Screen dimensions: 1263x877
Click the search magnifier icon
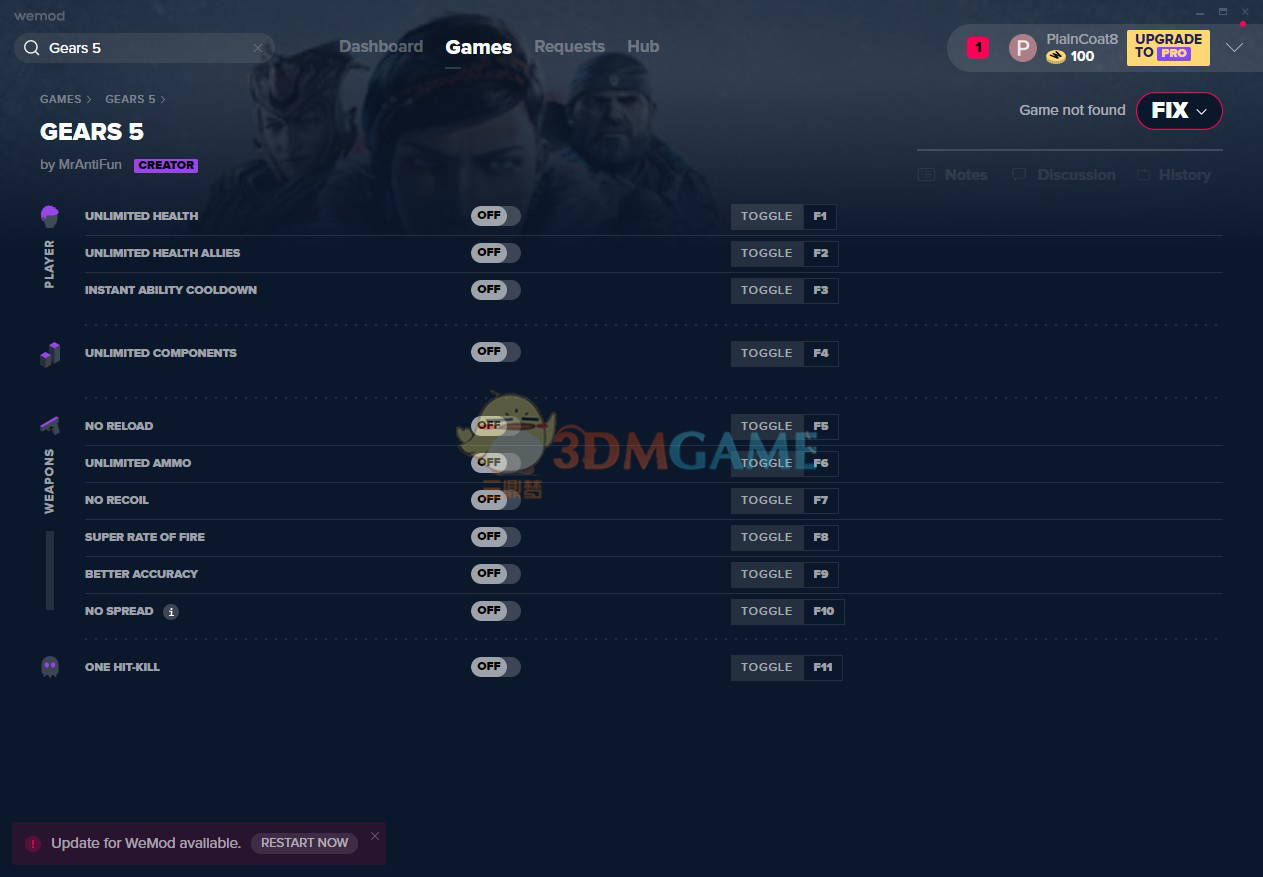(32, 48)
